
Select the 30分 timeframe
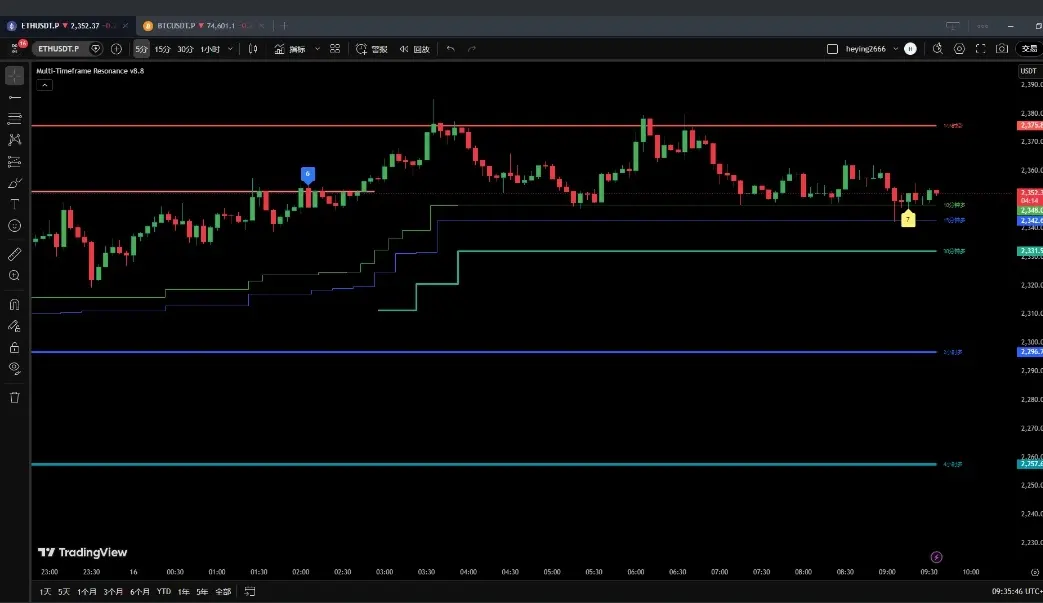(x=185, y=49)
